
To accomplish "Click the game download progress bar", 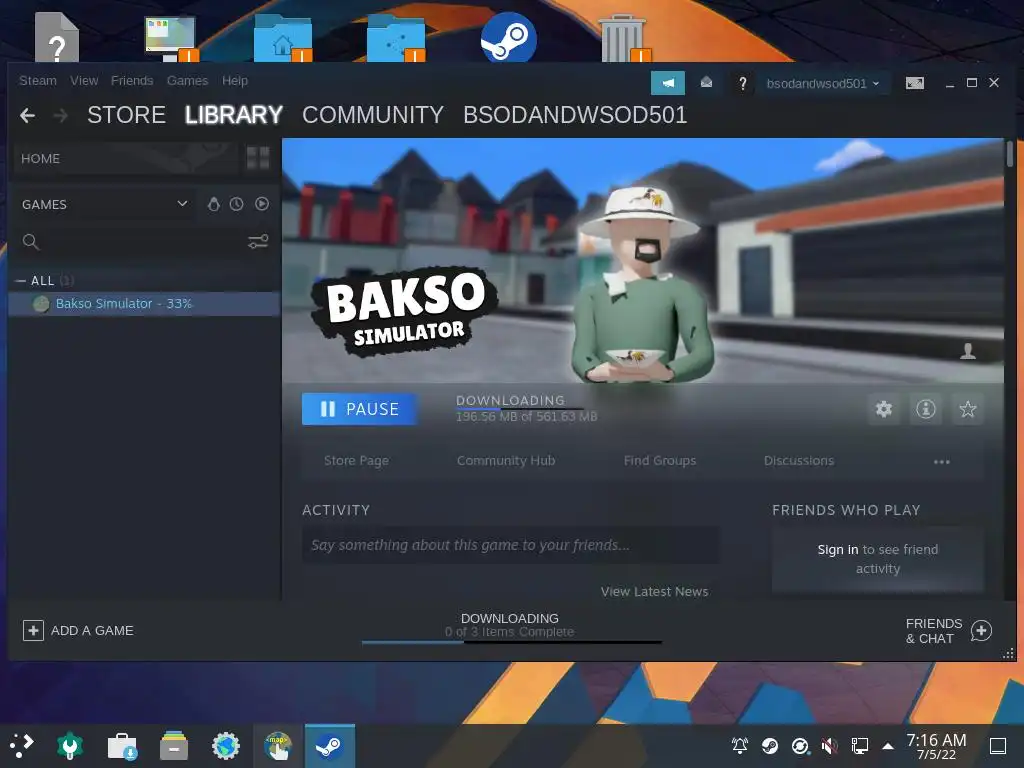I will 520,409.
